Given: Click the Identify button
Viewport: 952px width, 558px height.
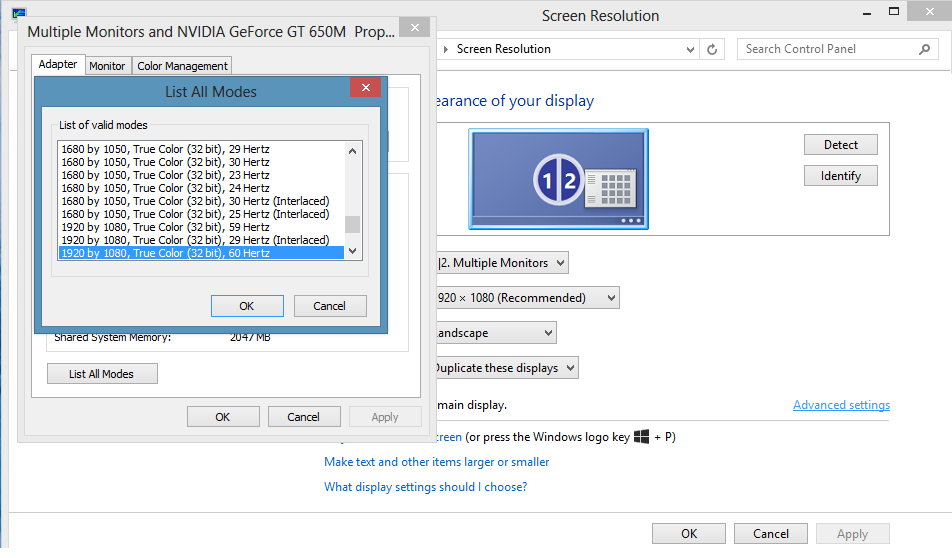Looking at the screenshot, I should tap(841, 175).
